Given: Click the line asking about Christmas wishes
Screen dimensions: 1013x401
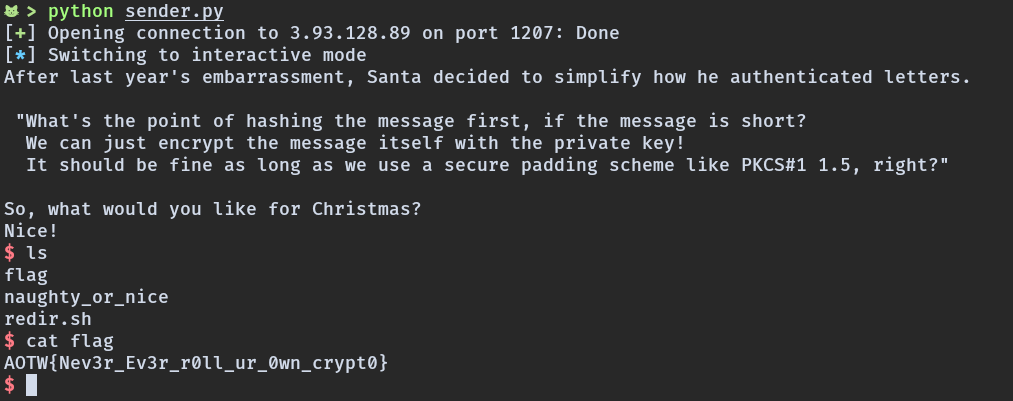Looking at the screenshot, I should pyautogui.click(x=213, y=208).
